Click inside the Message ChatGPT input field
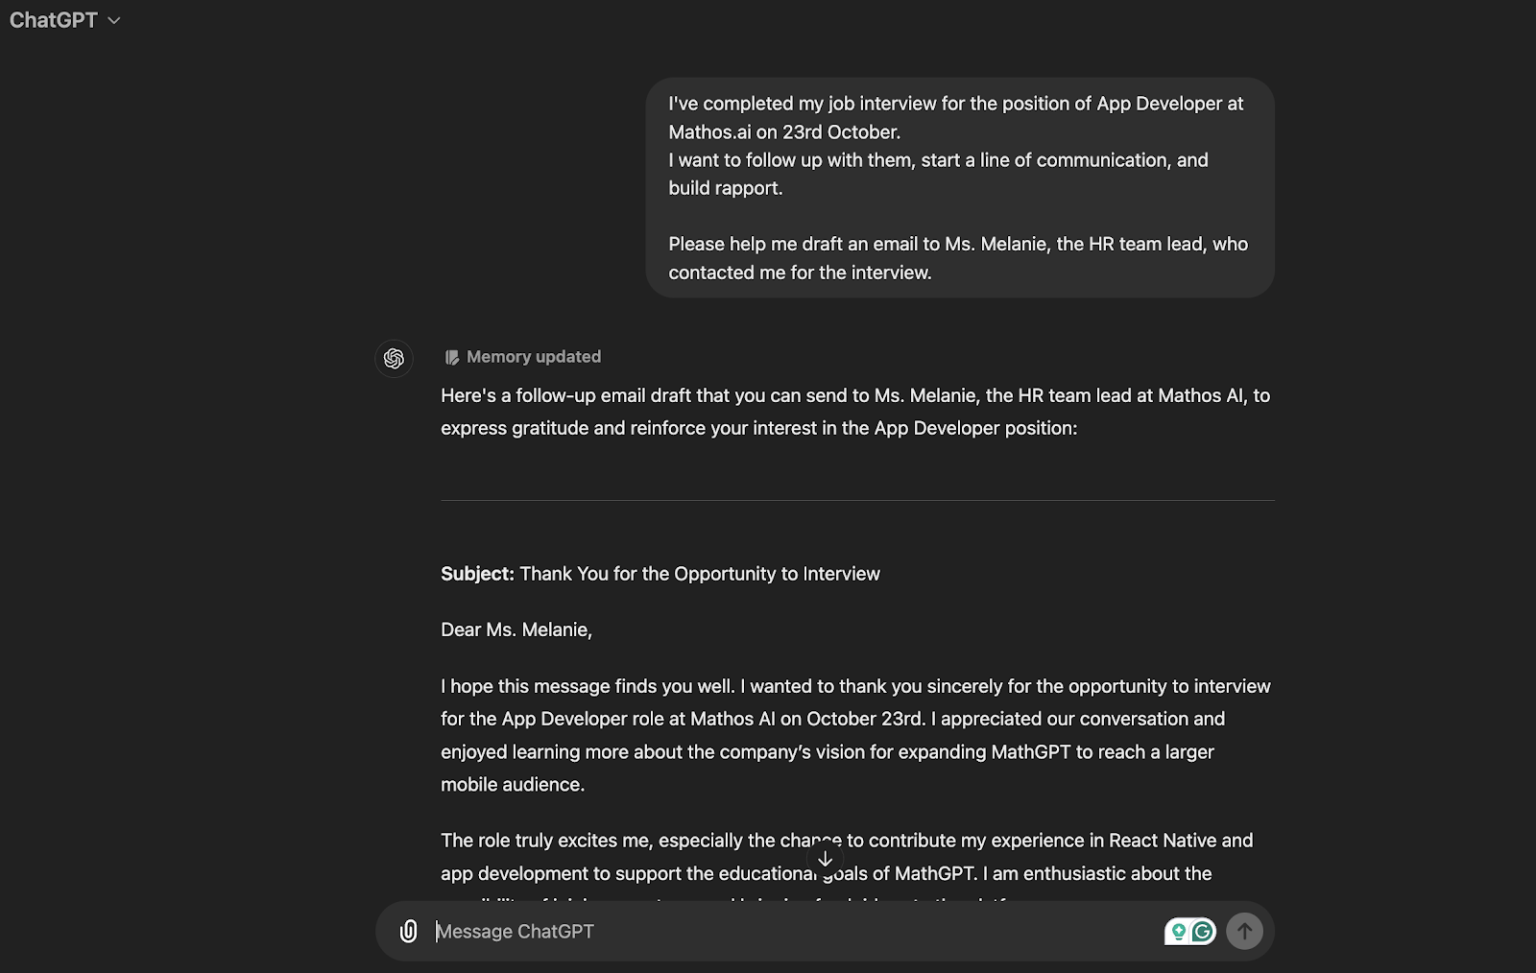The width and height of the screenshot is (1536, 973). tap(700, 931)
